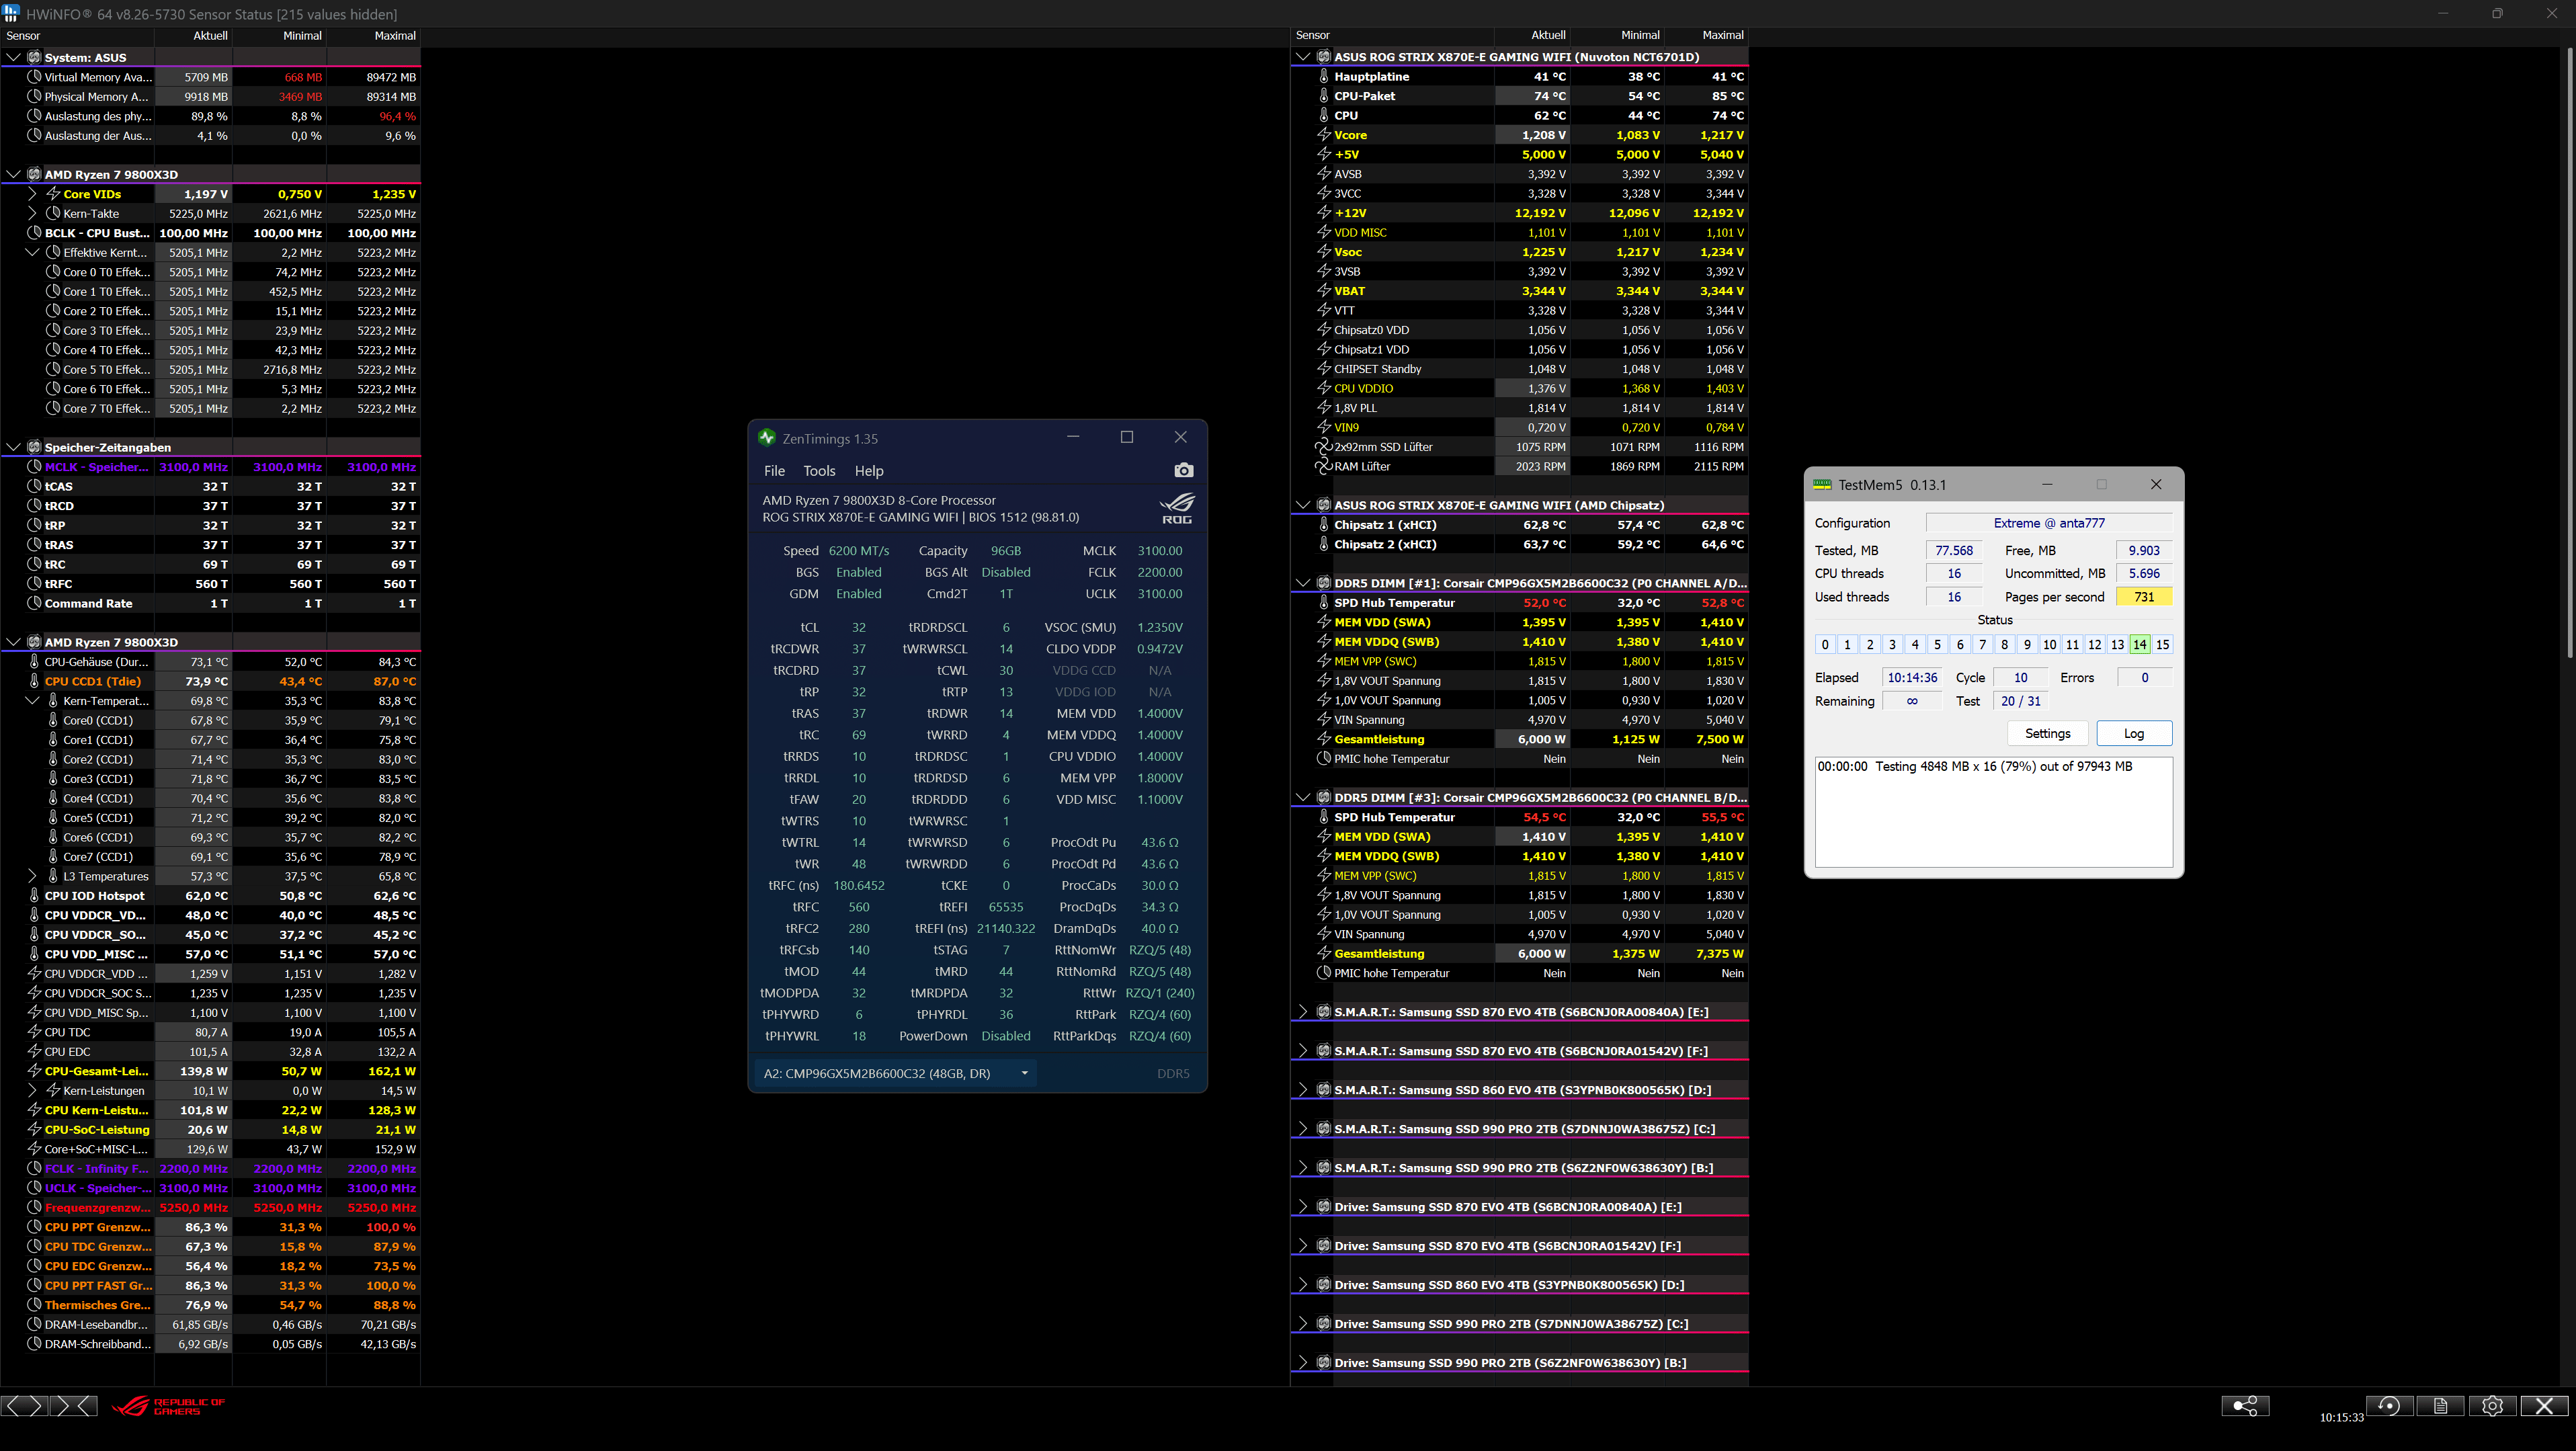Open HWiNFO sensor settings gear
The width and height of the screenshot is (2576, 1451).
(2492, 1406)
